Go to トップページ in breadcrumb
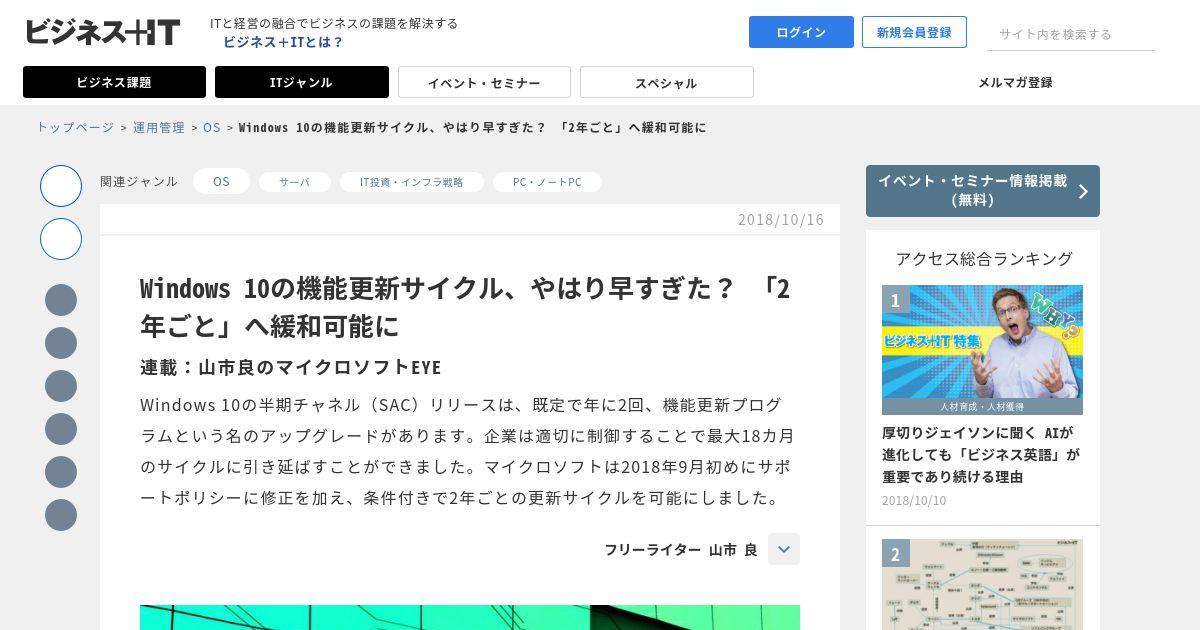 (x=75, y=127)
